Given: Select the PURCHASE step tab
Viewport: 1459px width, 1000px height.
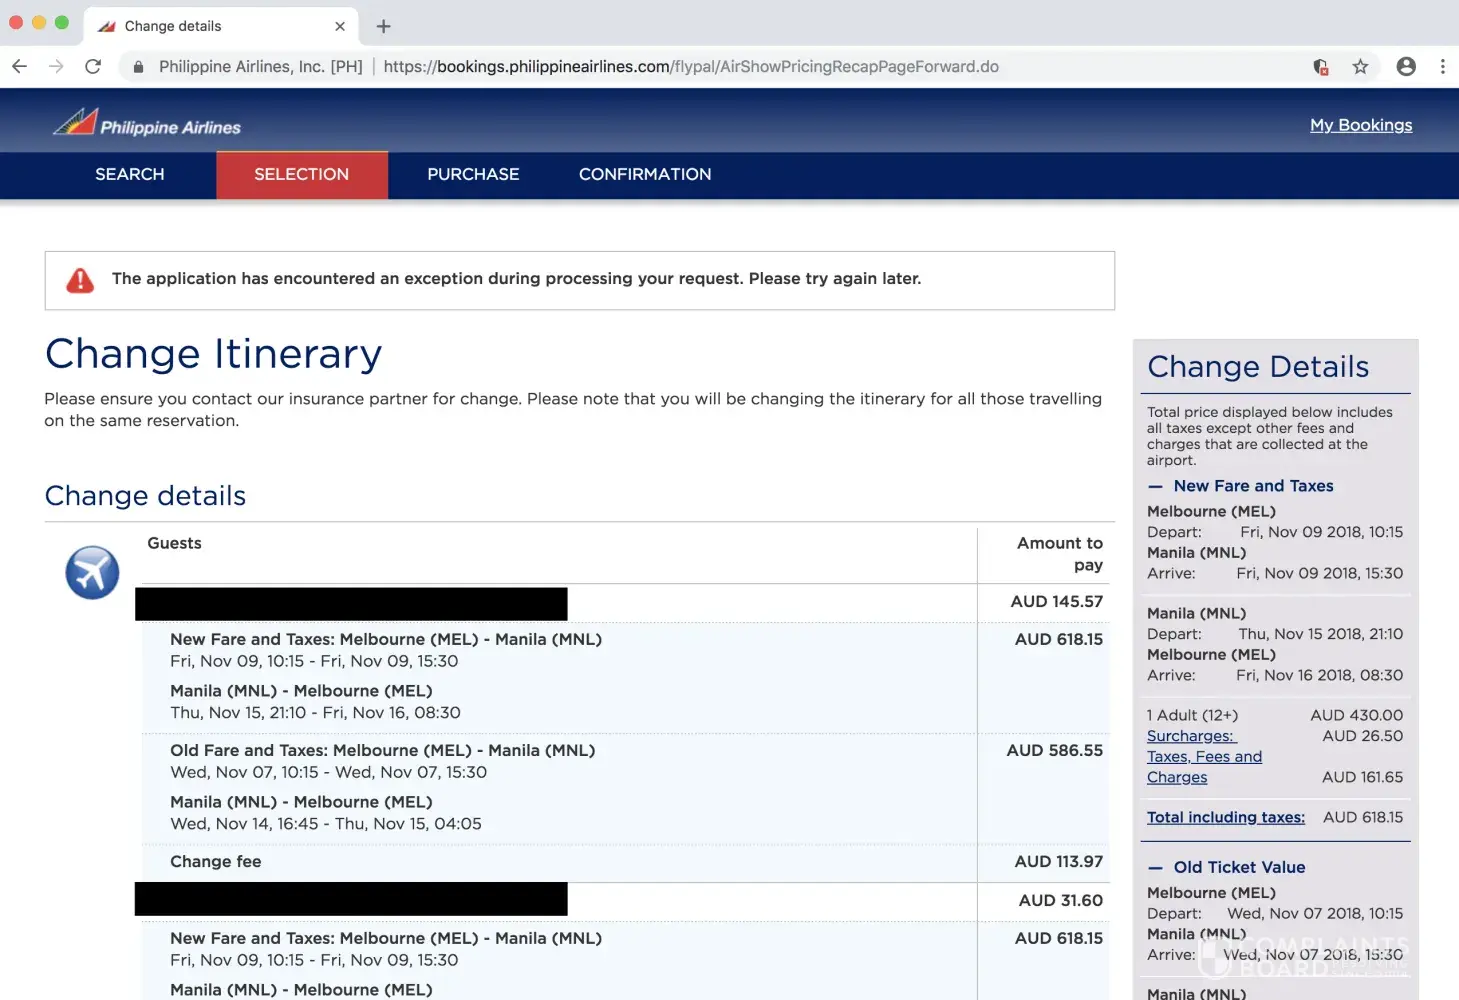Looking at the screenshot, I should pos(473,174).
